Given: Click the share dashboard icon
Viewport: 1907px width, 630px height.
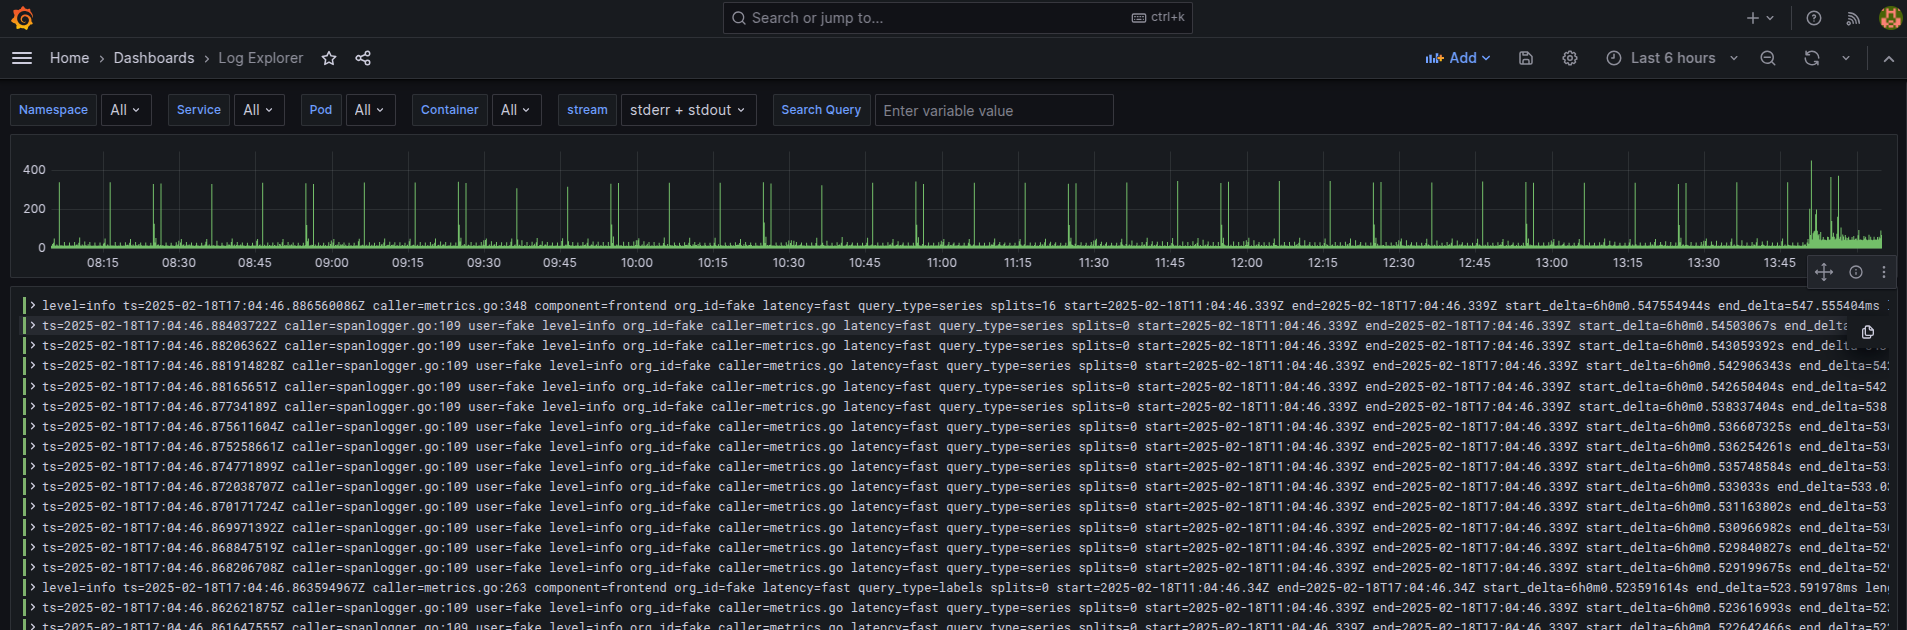Looking at the screenshot, I should click(363, 58).
